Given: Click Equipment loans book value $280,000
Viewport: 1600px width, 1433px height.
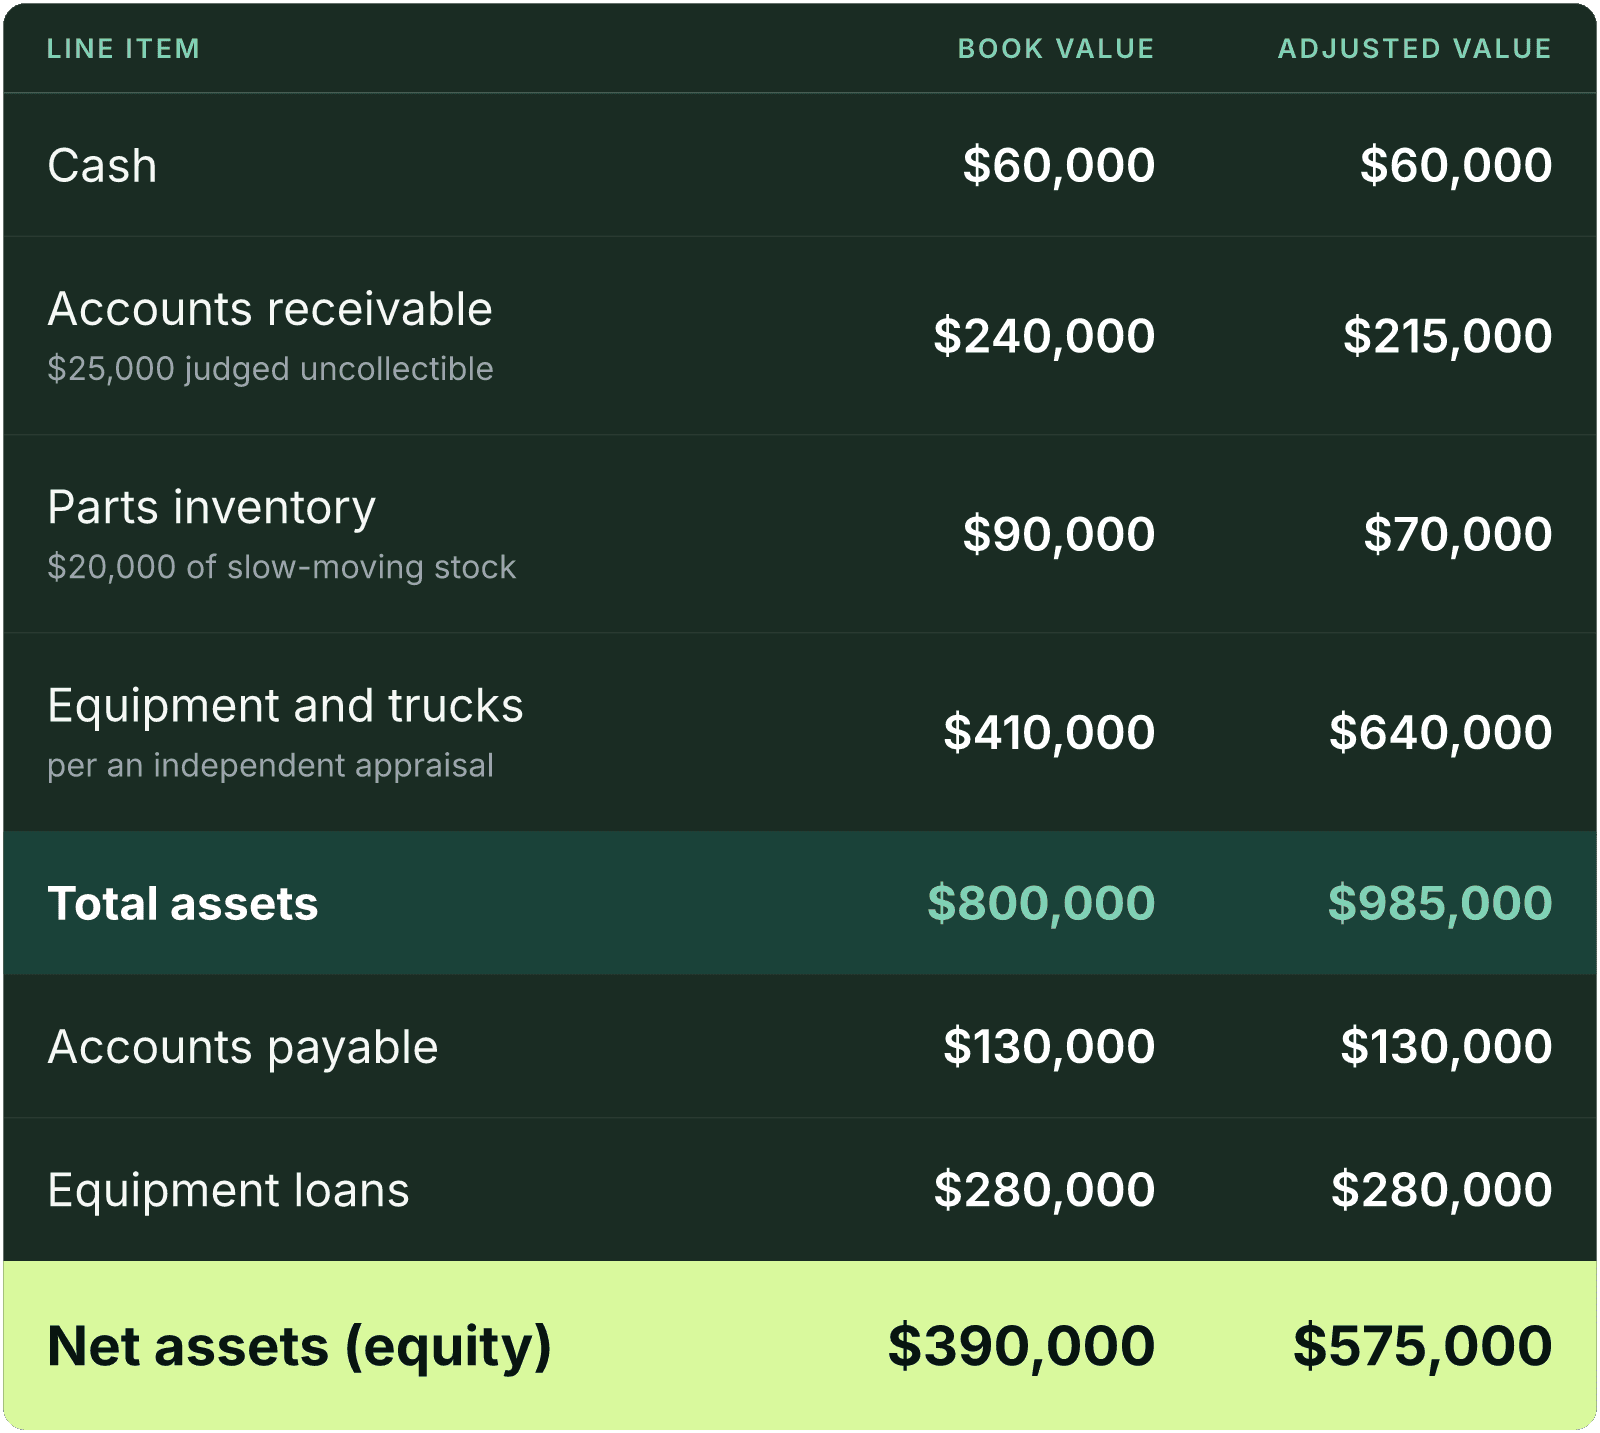Looking at the screenshot, I should coord(1044,1190).
